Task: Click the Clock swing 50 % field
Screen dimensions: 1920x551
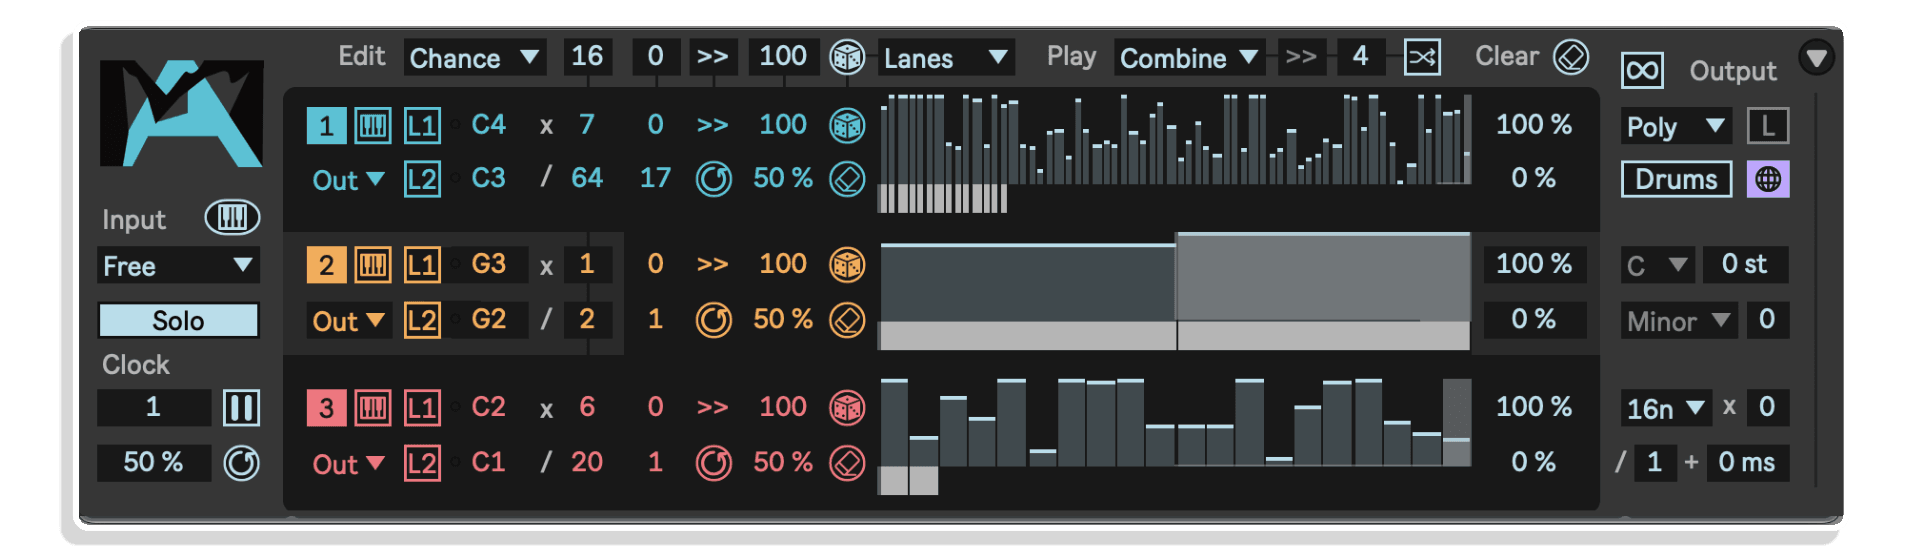Action: click(153, 462)
